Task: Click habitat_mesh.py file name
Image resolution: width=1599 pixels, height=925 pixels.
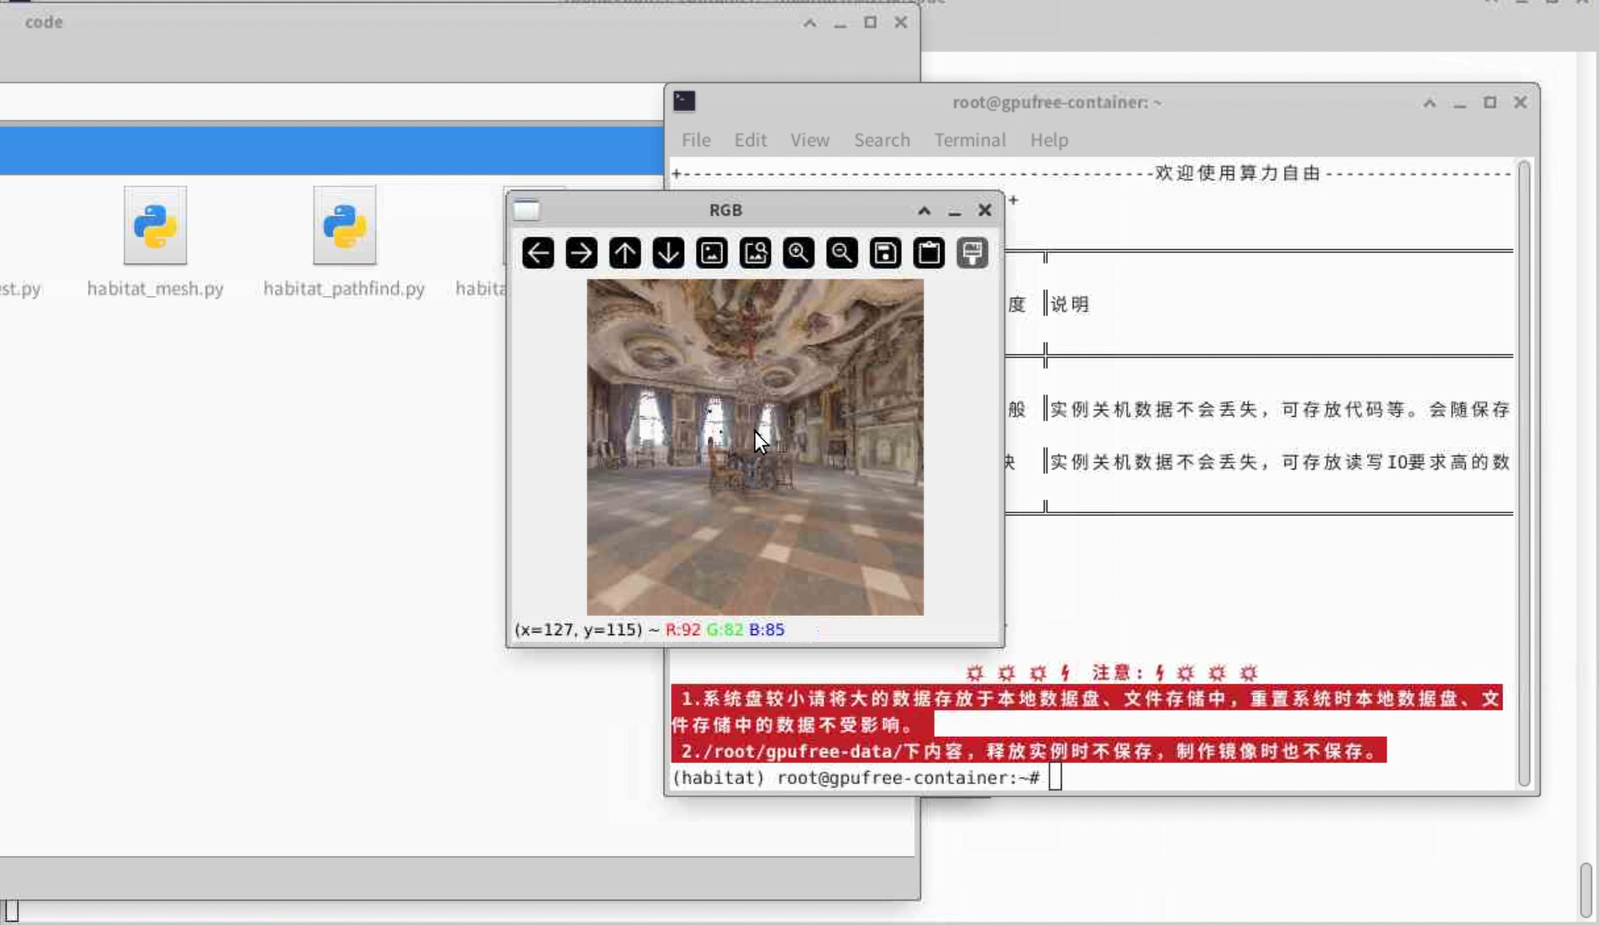Action: click(155, 288)
